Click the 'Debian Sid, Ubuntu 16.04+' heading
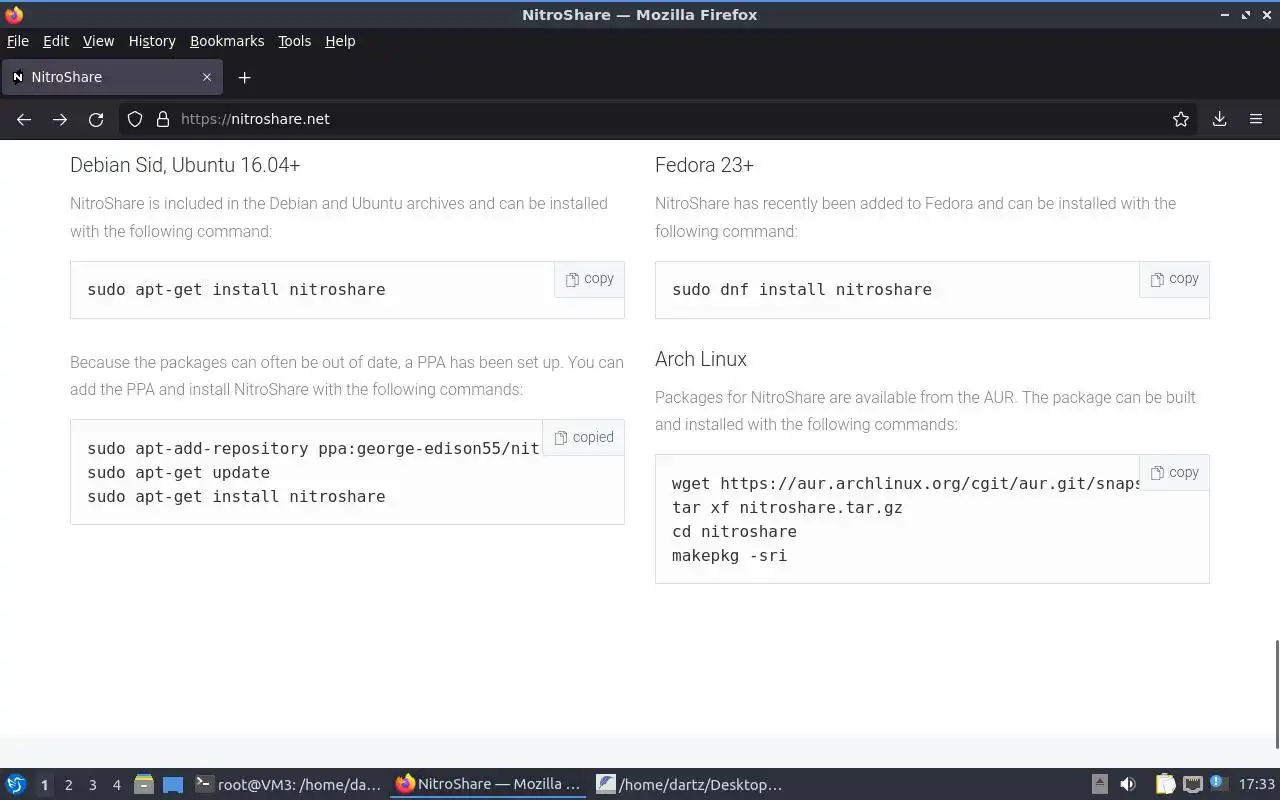This screenshot has width=1280, height=800. tap(185, 165)
